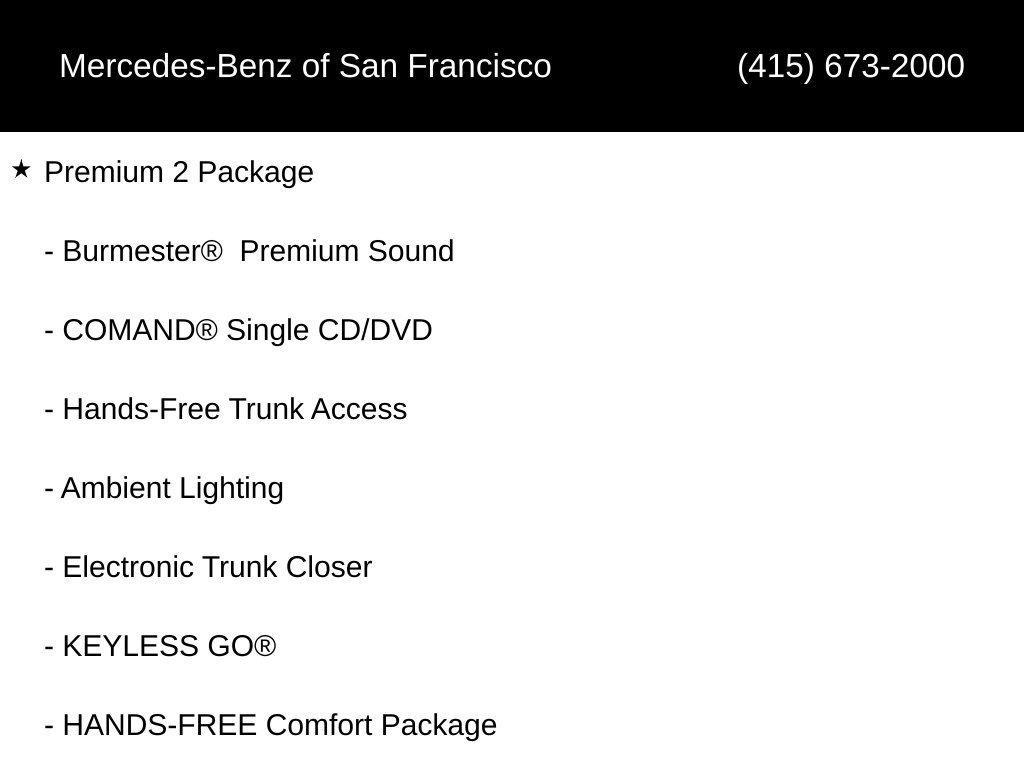Click the Mercedes-Benz of San Francisco title

(306, 66)
